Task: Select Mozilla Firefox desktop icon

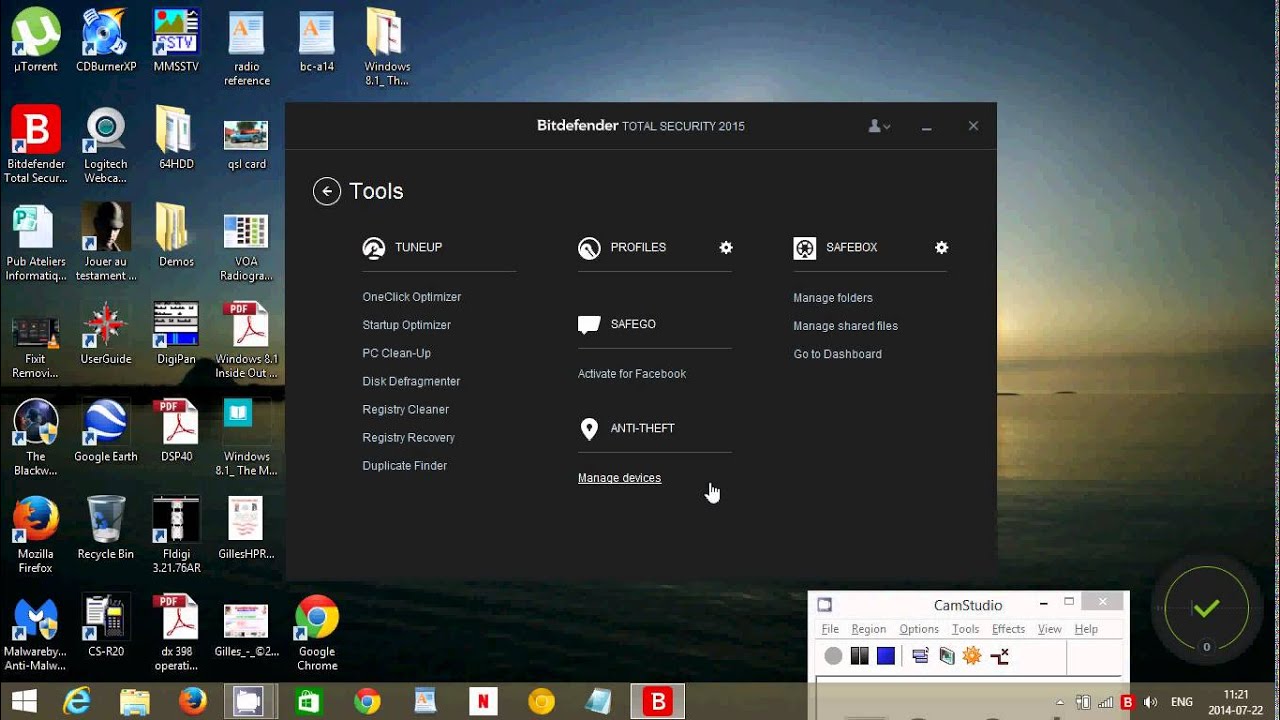Action: pos(35,535)
